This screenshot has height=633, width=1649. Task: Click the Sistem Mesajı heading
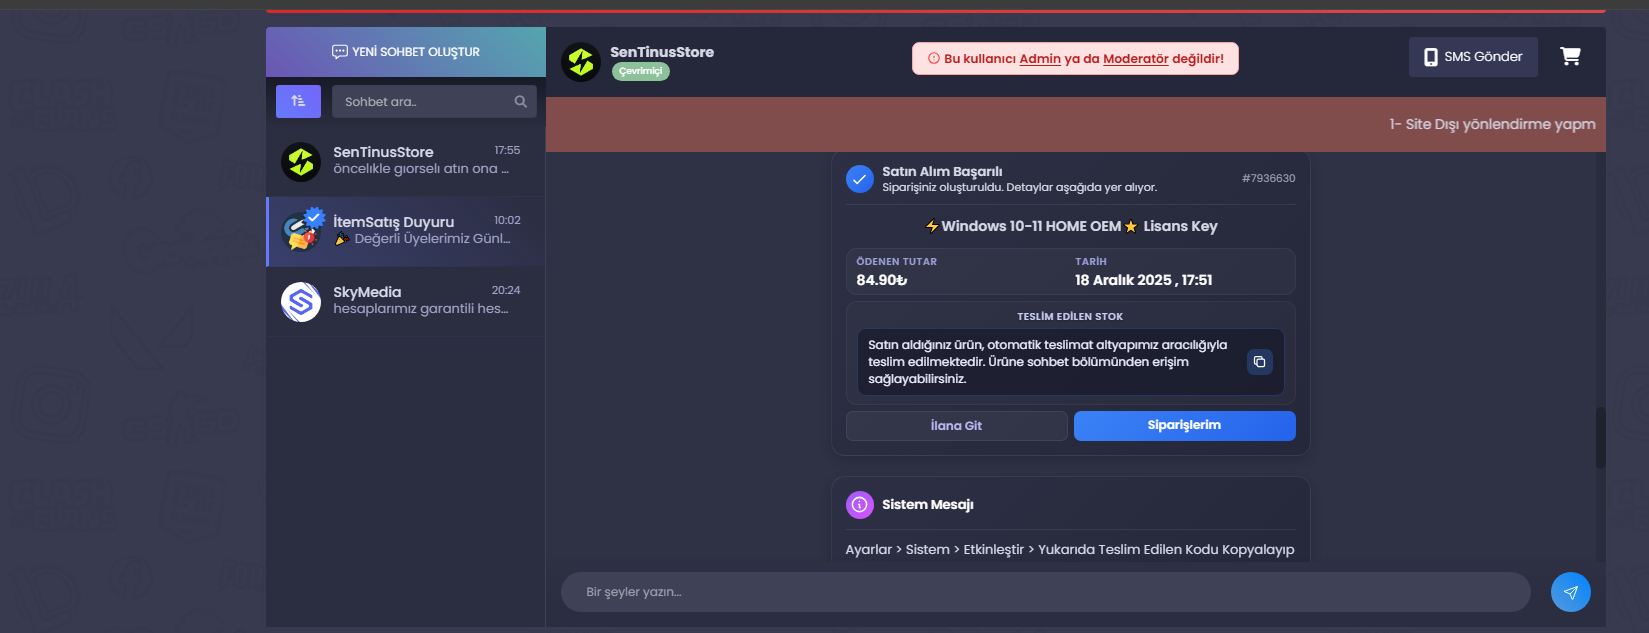(928, 505)
